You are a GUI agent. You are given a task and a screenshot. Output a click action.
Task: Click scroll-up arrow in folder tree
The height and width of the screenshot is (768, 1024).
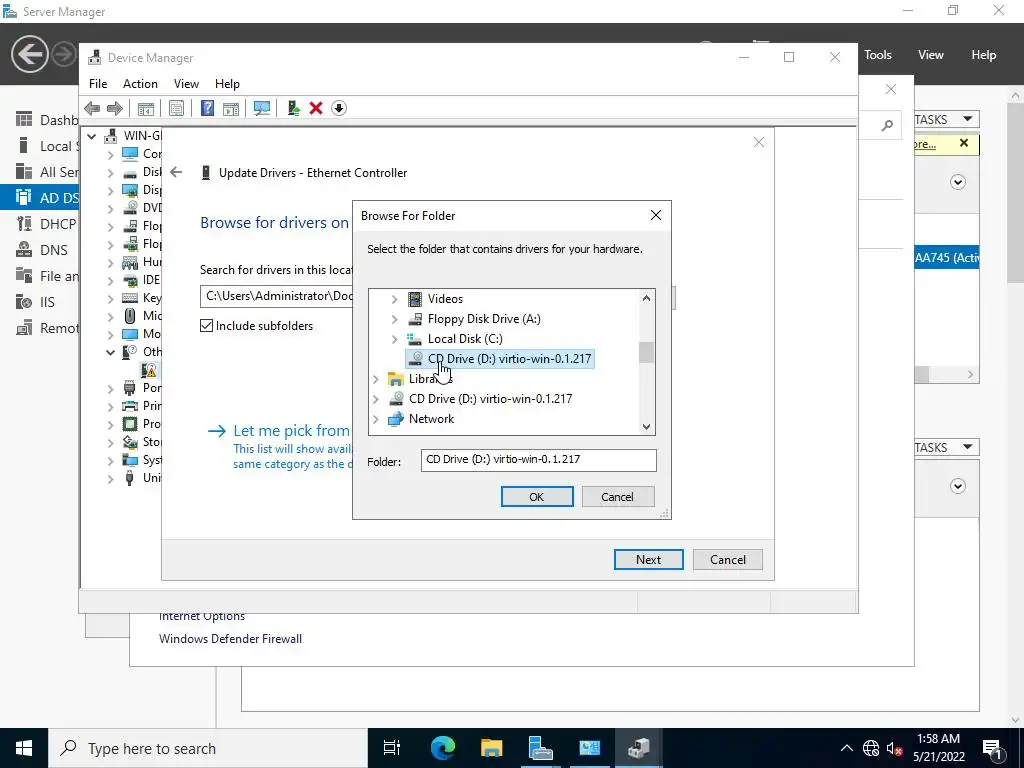tap(647, 298)
